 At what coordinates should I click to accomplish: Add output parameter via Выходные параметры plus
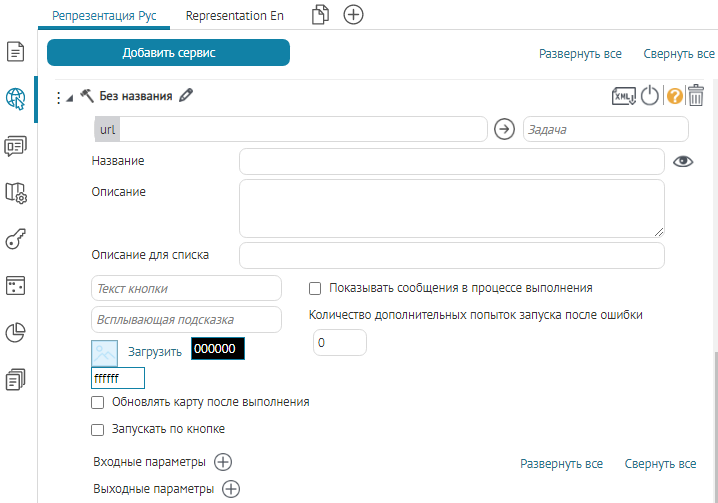click(x=231, y=489)
